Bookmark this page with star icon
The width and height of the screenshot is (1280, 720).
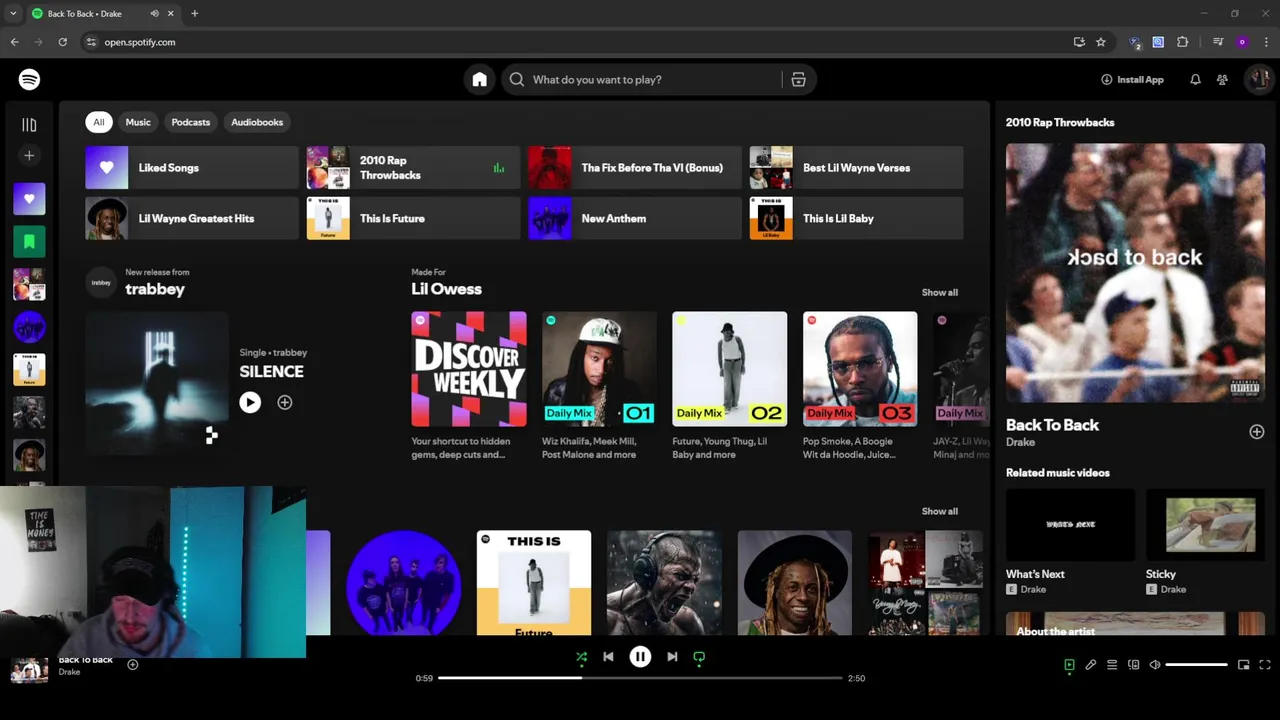[x=1101, y=42]
